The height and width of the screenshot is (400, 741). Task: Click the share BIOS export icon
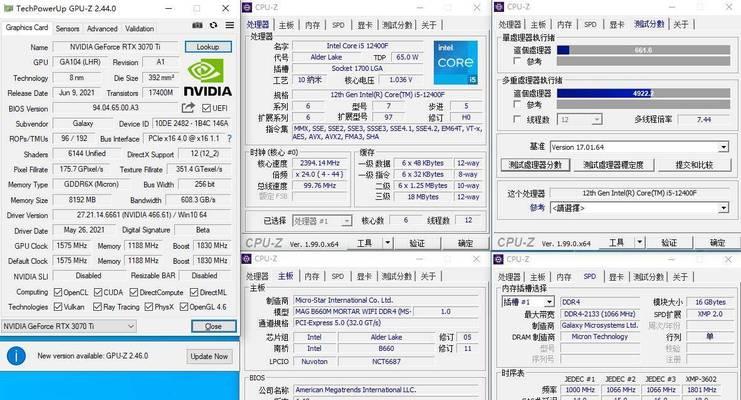tap(188, 108)
